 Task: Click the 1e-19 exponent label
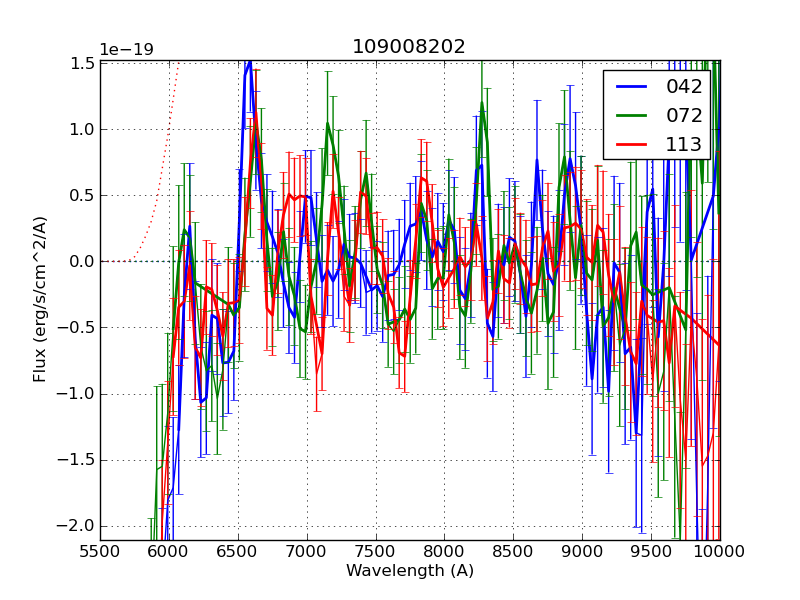coord(126,50)
